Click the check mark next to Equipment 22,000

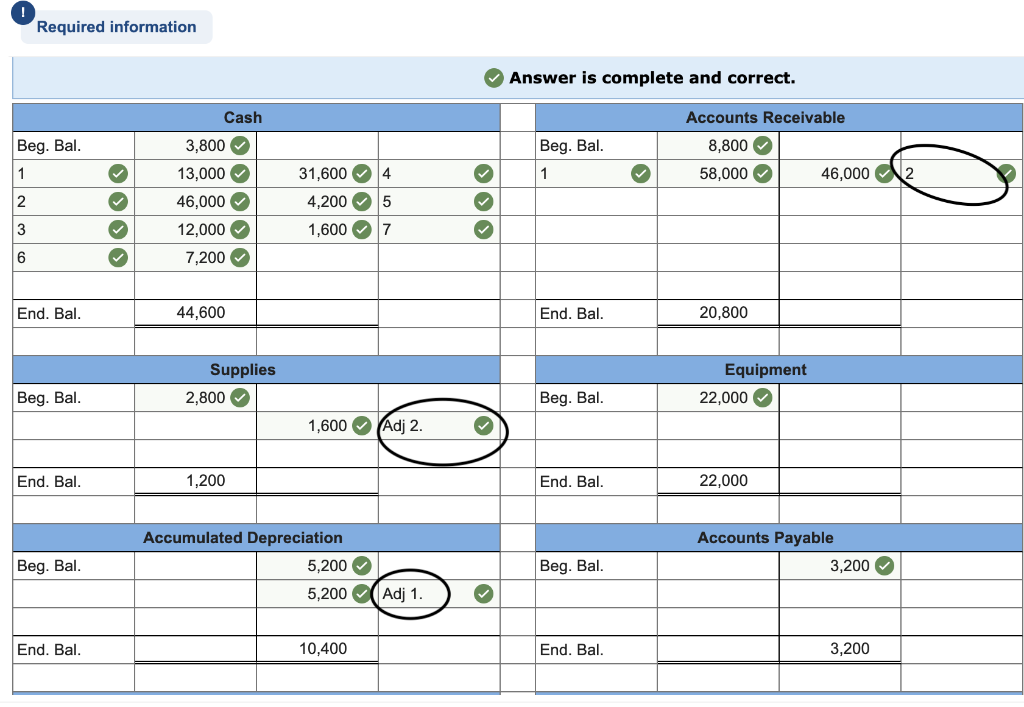763,398
